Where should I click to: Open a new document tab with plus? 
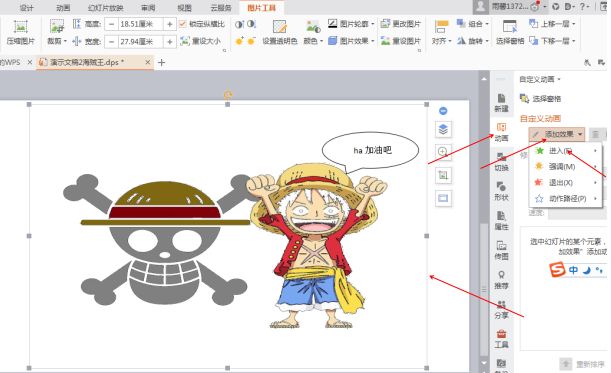click(161, 62)
